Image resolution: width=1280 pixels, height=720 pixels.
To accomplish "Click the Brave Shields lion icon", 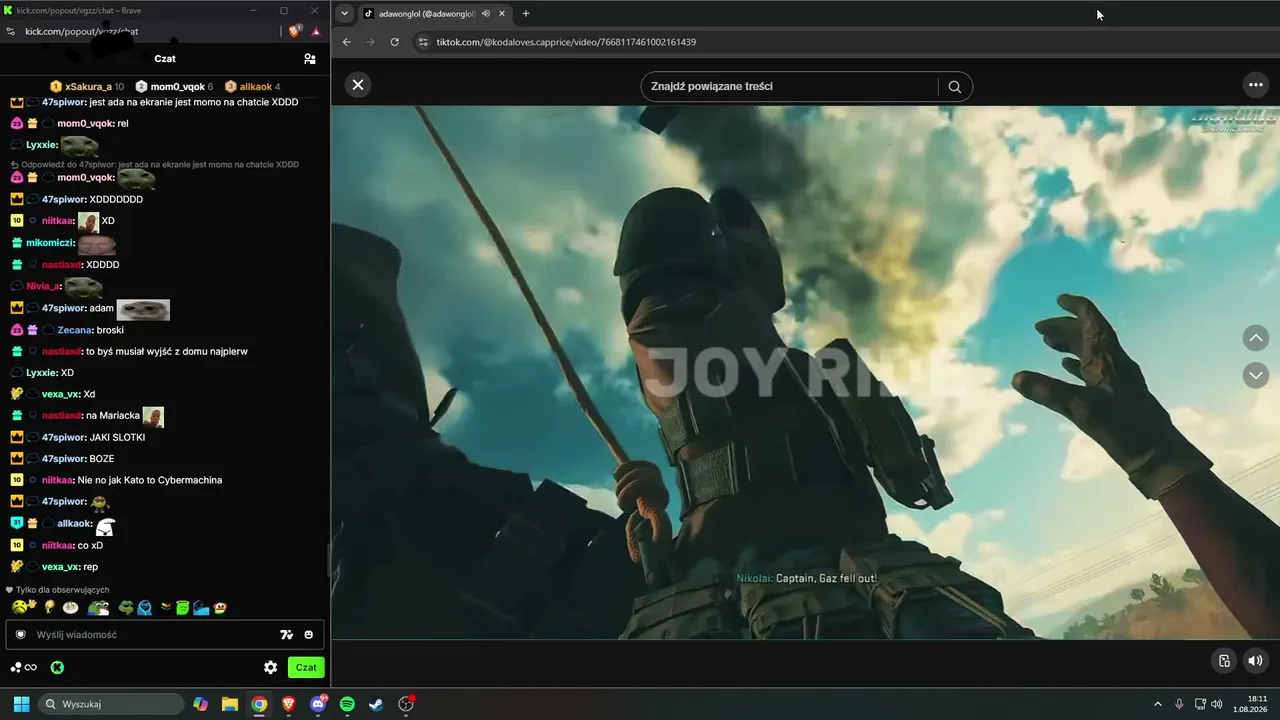I will tap(295, 31).
